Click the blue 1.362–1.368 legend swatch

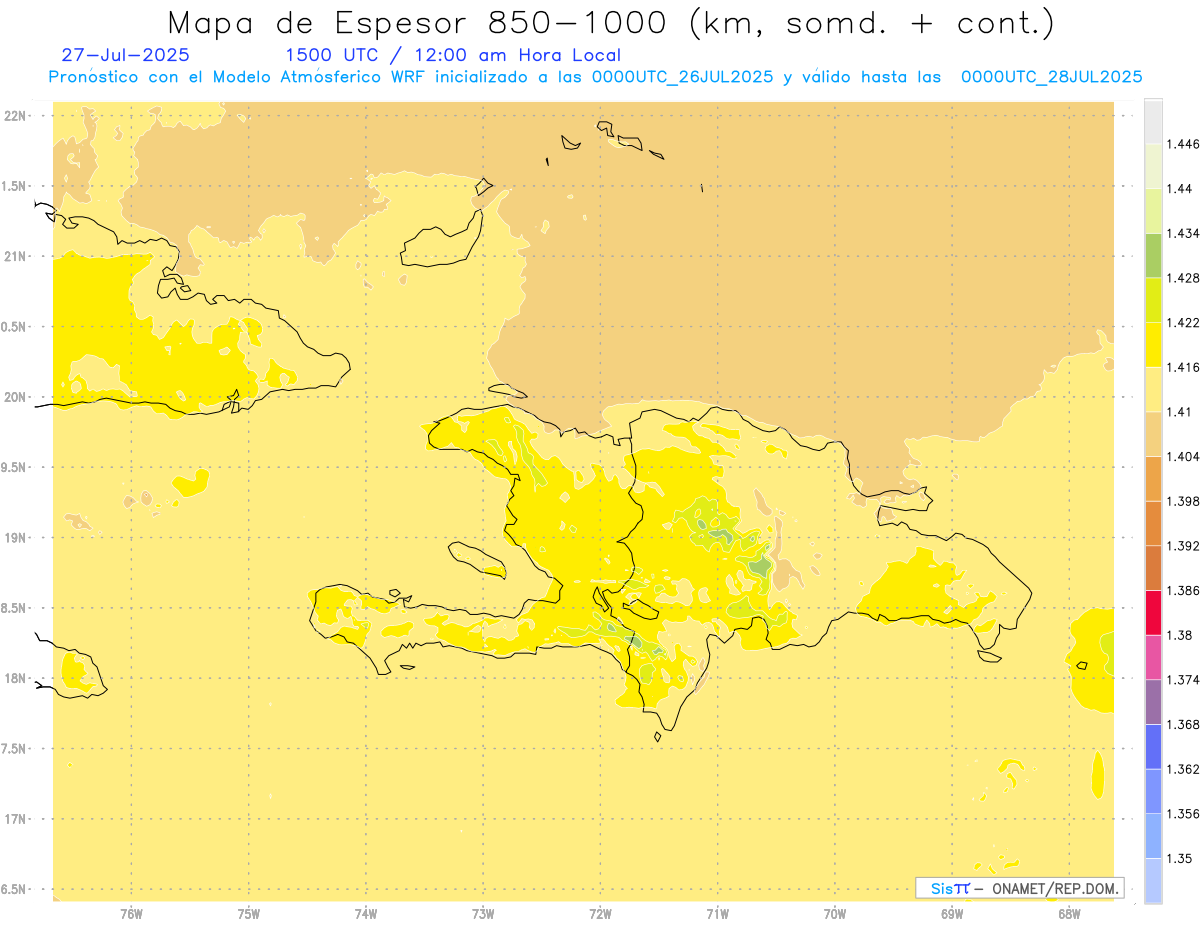tap(1153, 746)
